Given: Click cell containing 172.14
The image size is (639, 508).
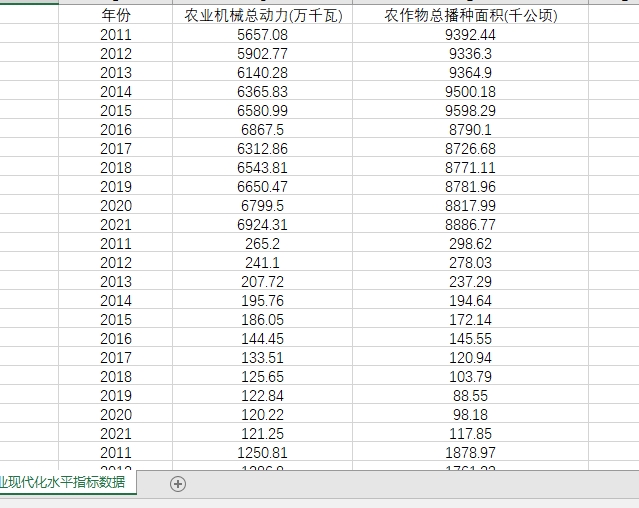Looking at the screenshot, I should (470, 320).
